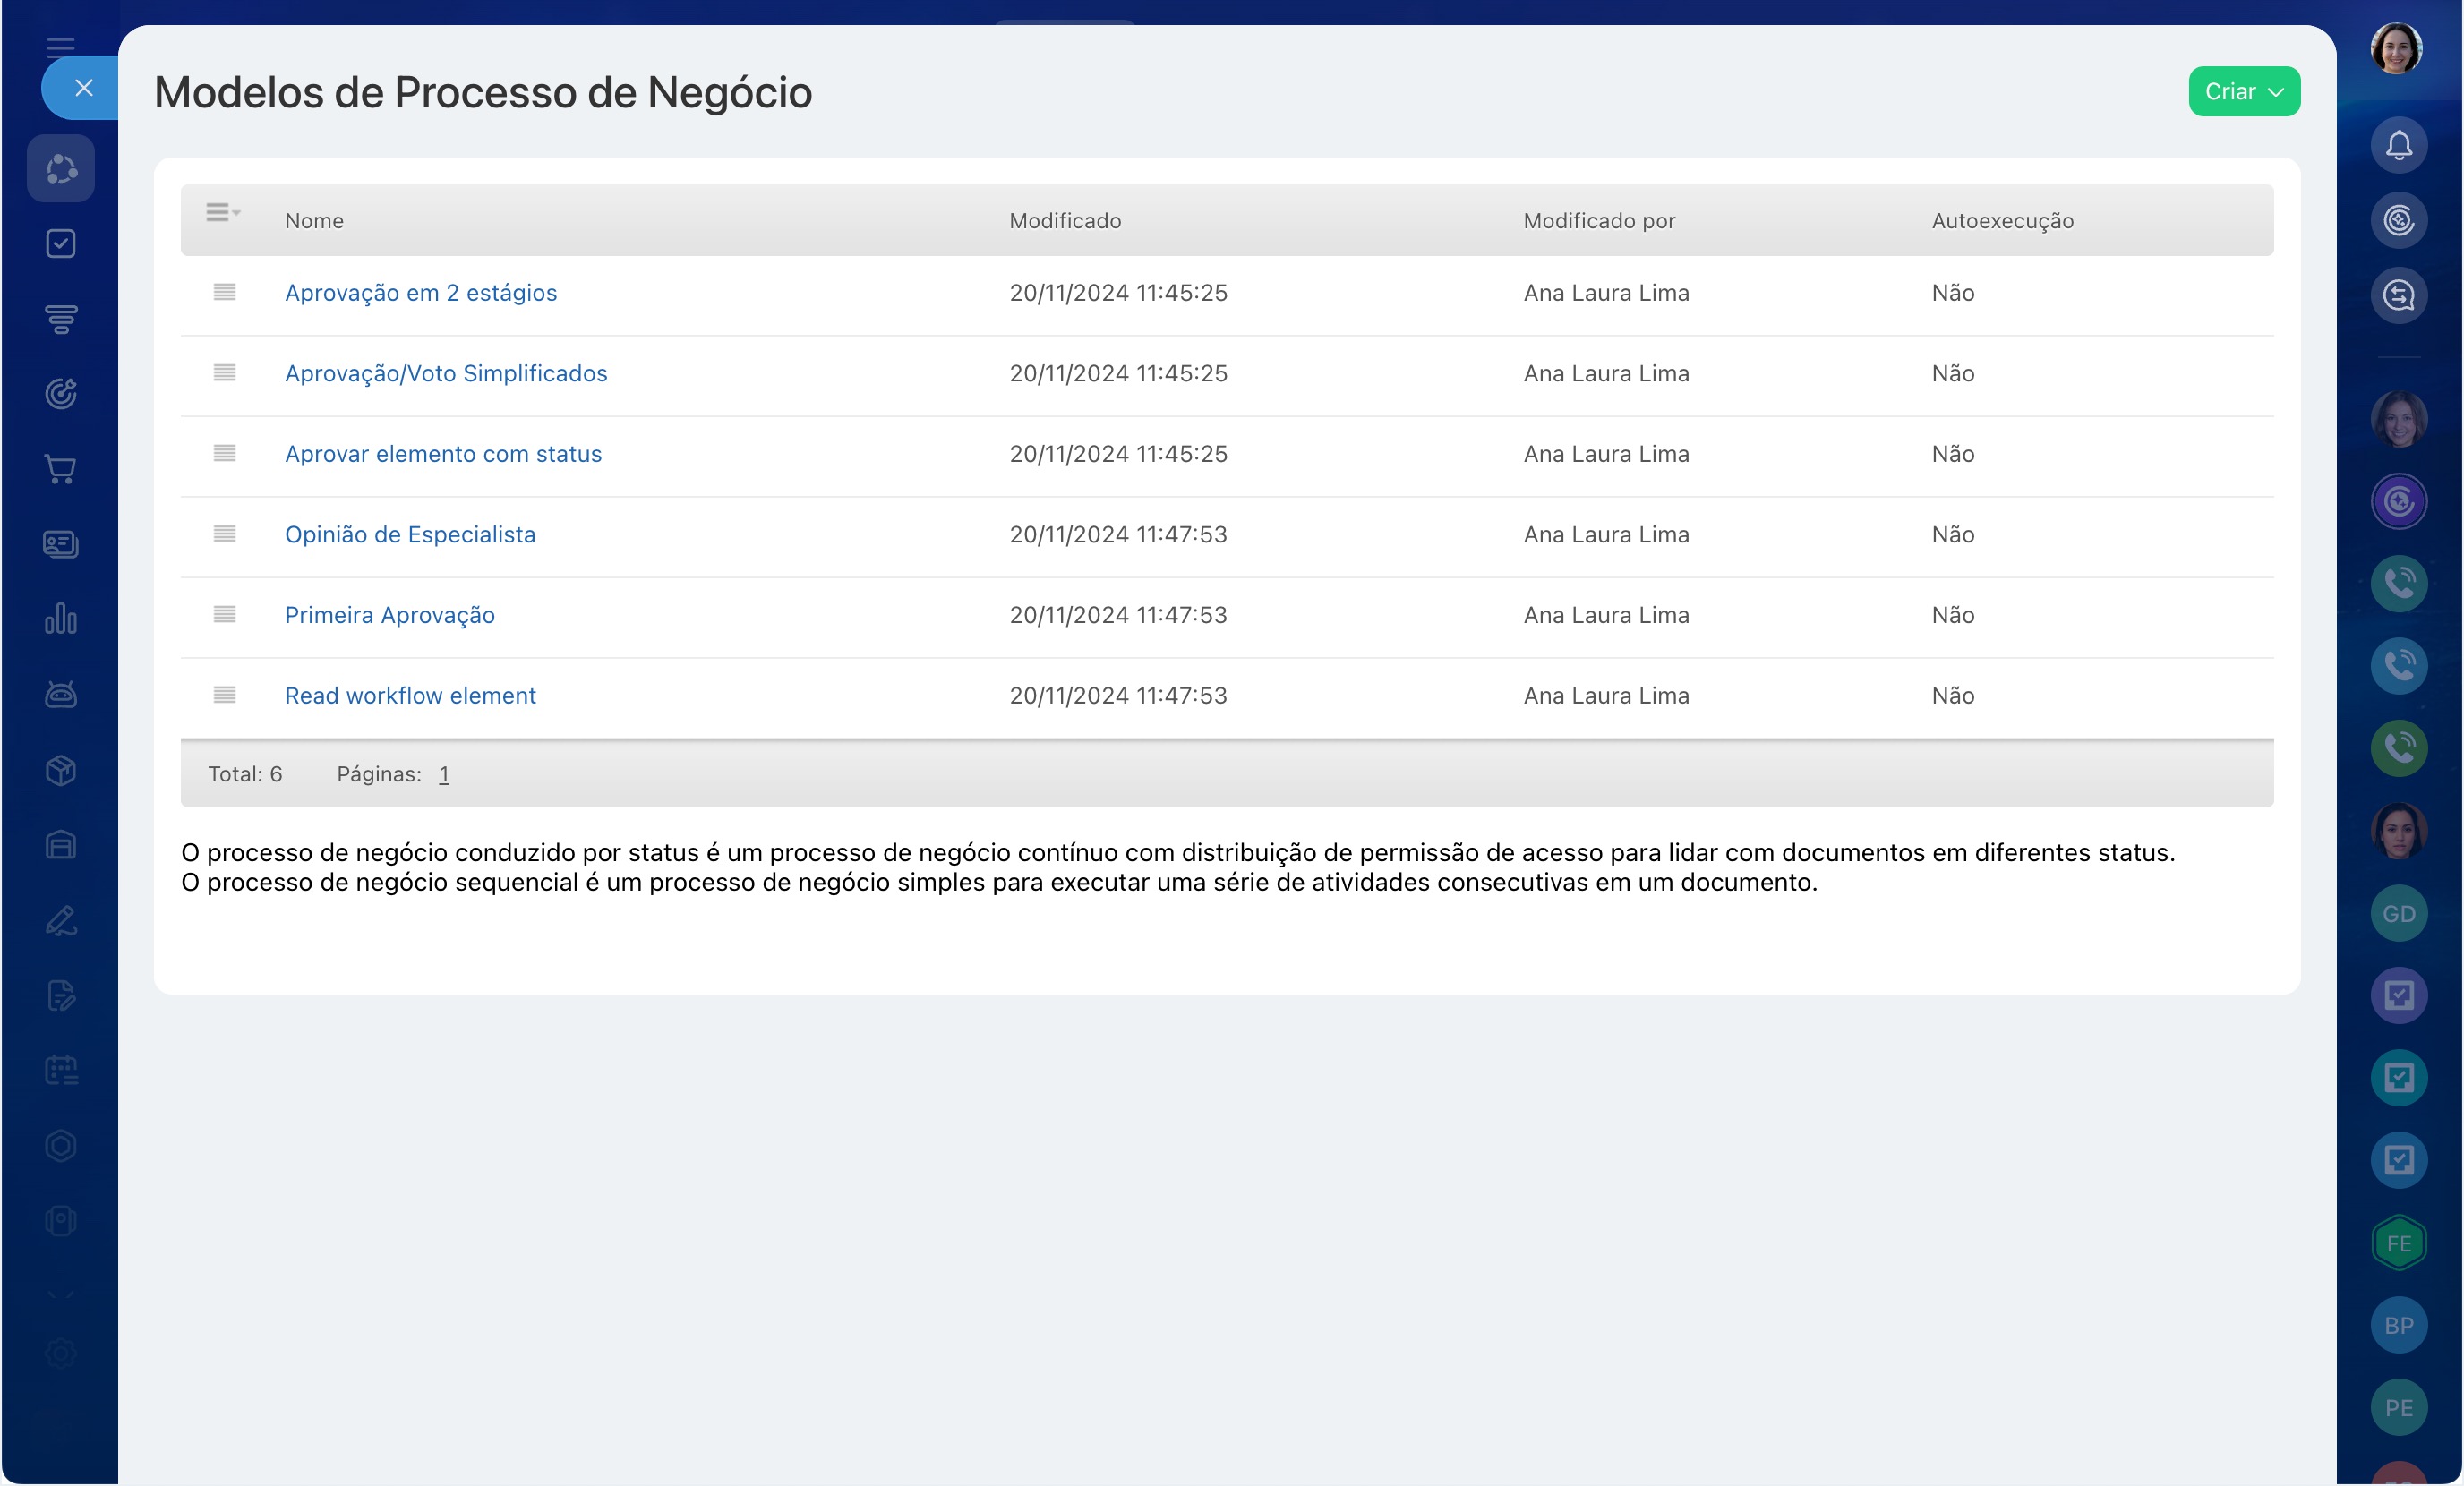Viewport: 2464px width, 1486px height.
Task: Open the shopping cart sidebar icon
Action: 61,469
